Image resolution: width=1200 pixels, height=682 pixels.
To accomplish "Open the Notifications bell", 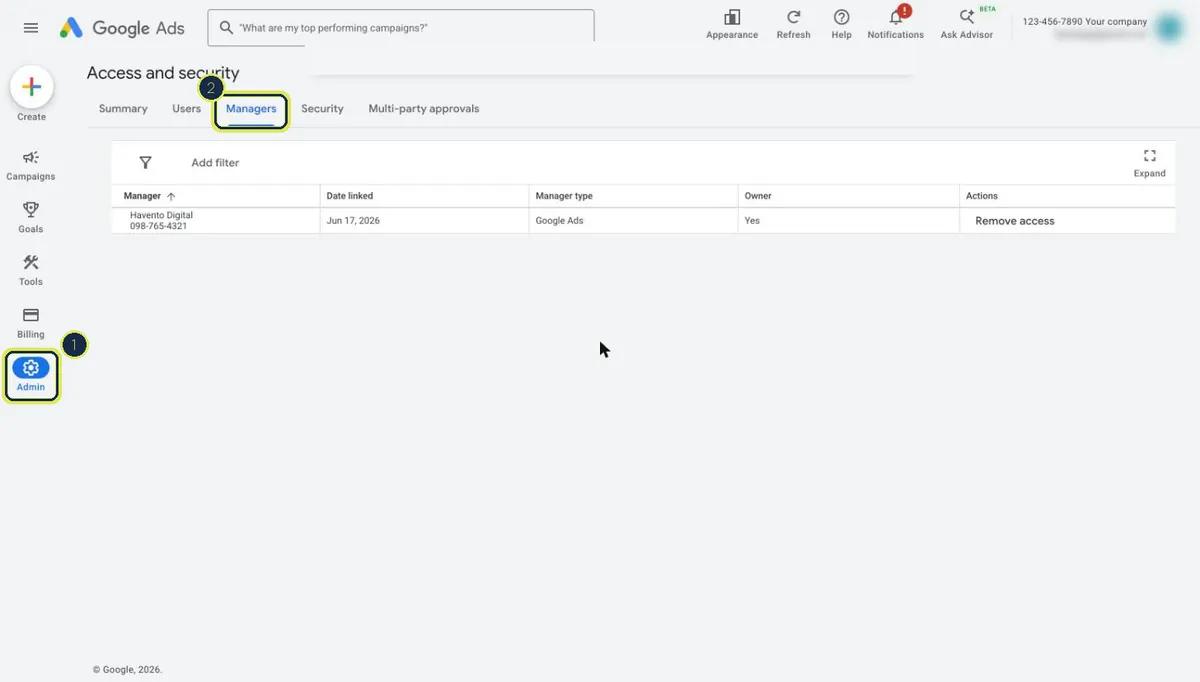I will pos(896,25).
